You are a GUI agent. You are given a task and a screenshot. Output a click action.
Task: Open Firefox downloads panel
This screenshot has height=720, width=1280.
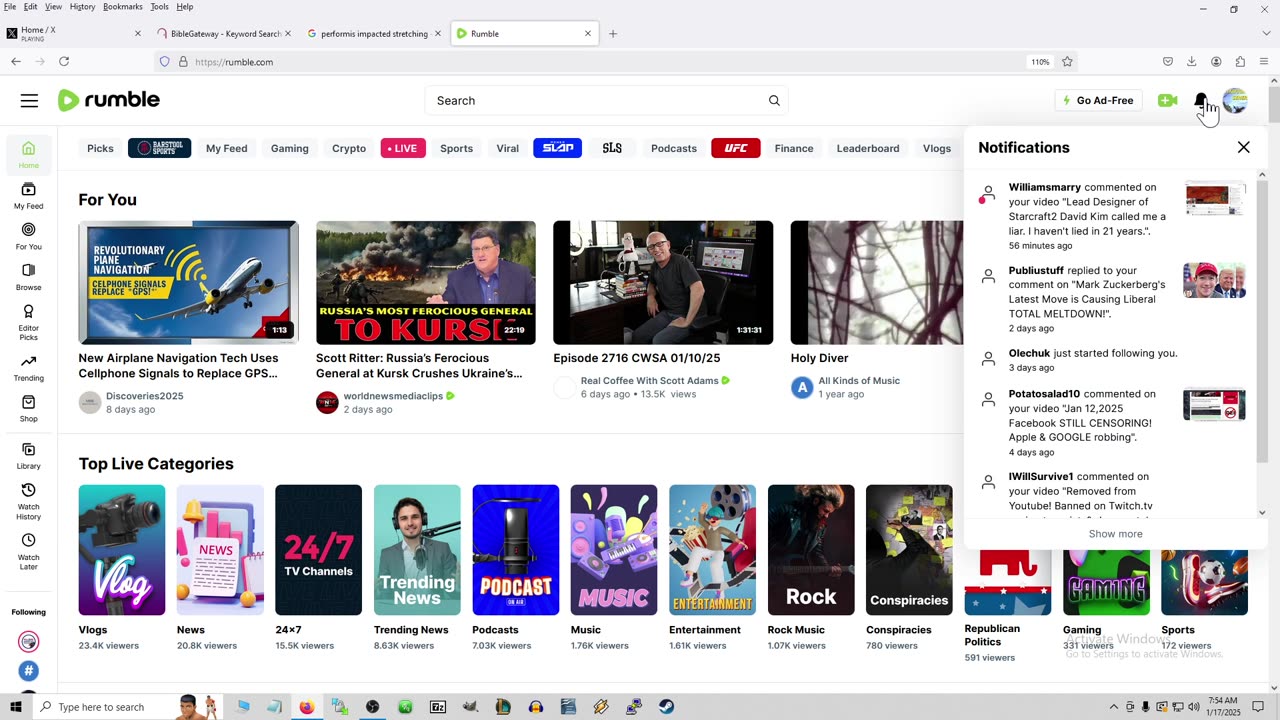[1192, 62]
